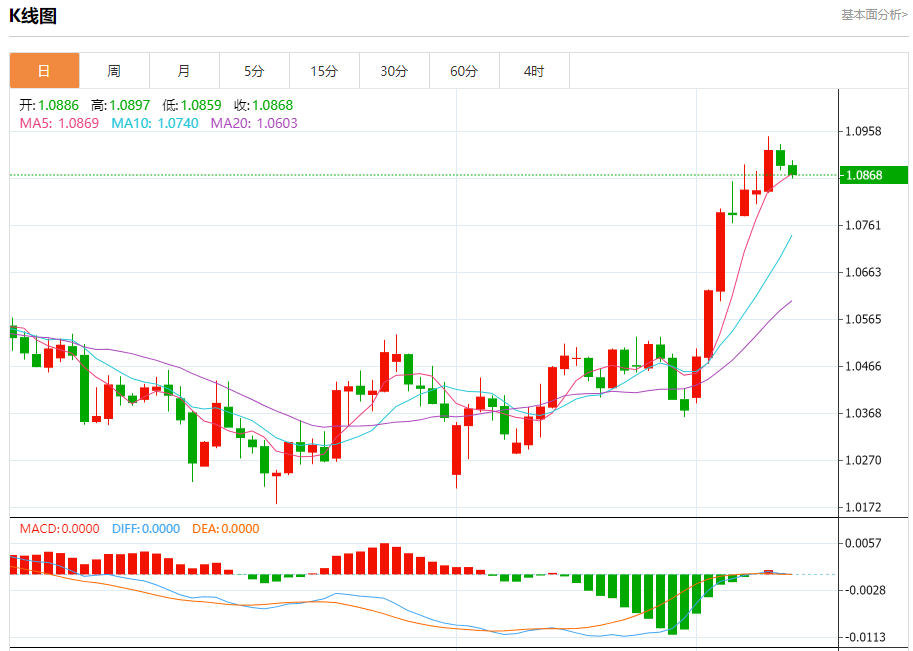Open the 基本面分析 link
Viewport: 913px width, 651px height.
[x=874, y=15]
